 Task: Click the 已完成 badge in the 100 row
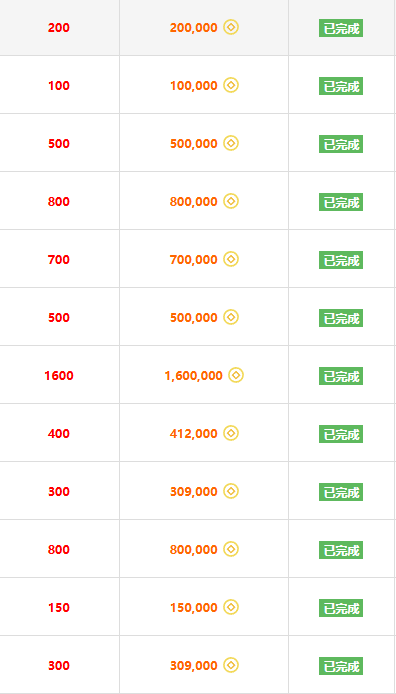341,86
